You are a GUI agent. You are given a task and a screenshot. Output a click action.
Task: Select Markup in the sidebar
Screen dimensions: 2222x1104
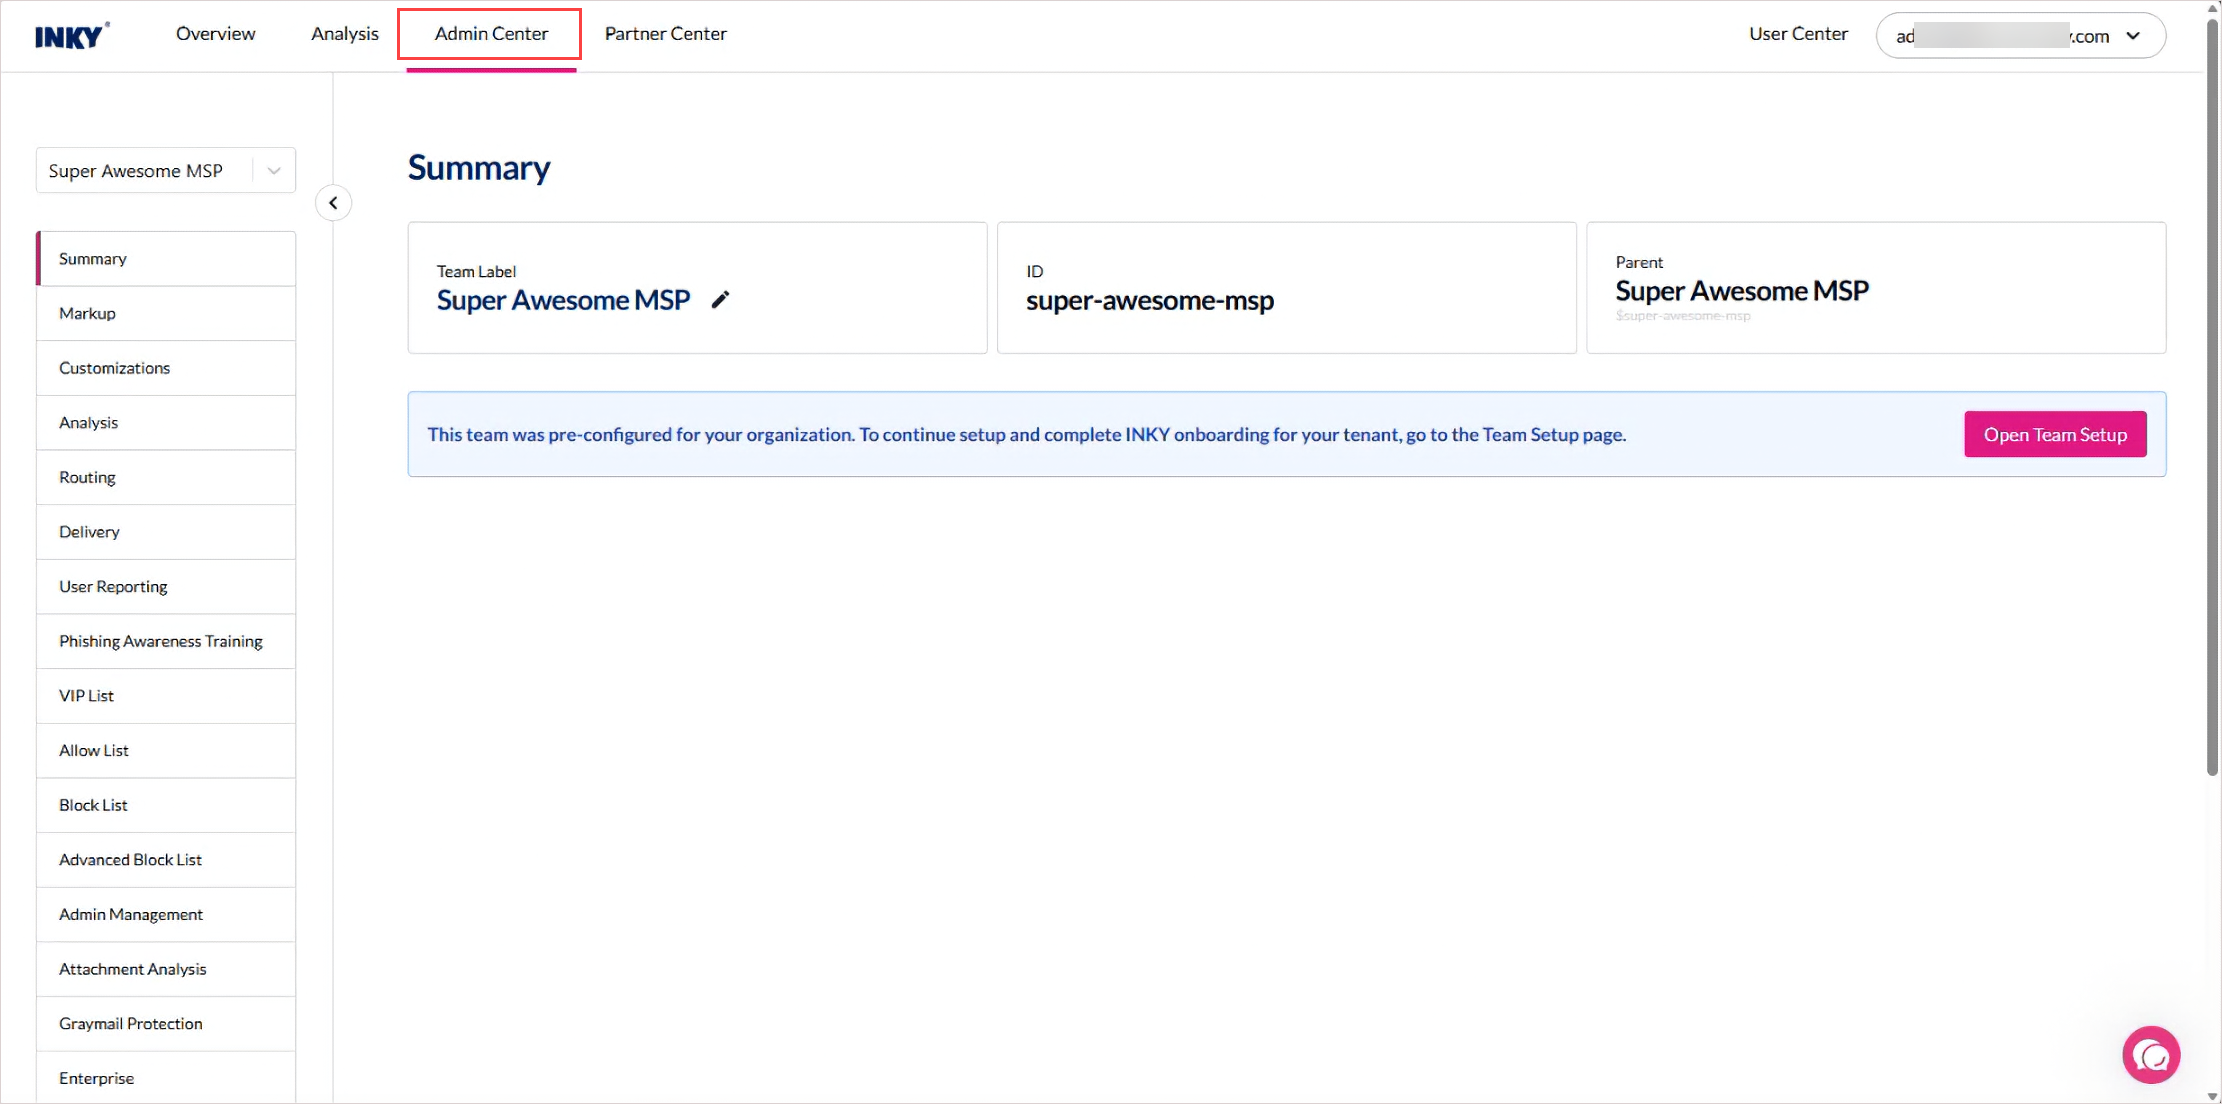[x=88, y=314]
